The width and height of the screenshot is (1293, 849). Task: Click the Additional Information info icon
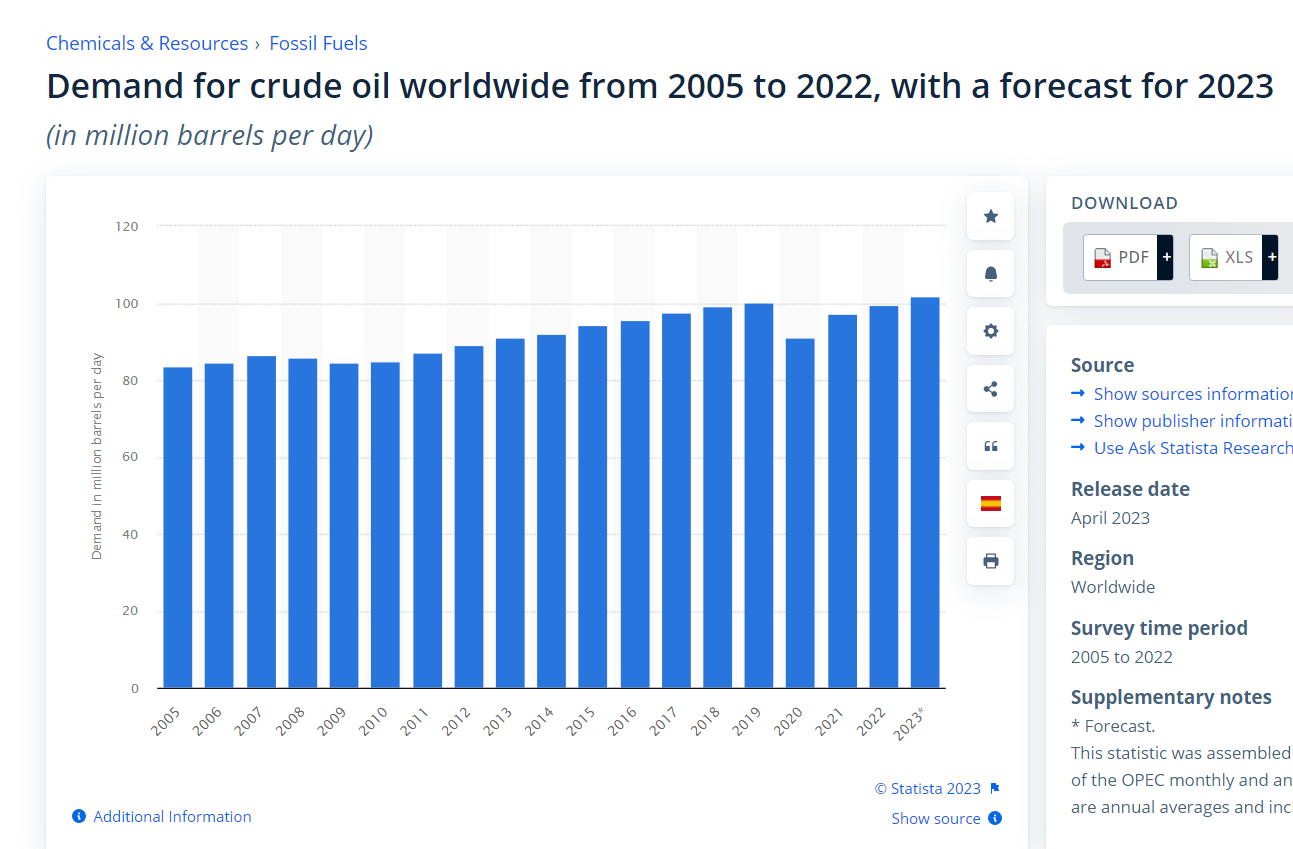[x=79, y=817]
